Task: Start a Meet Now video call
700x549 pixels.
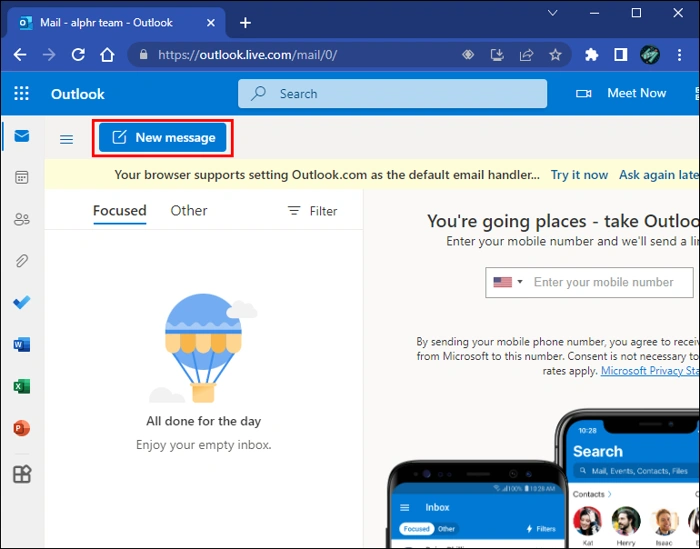Action: click(x=621, y=93)
